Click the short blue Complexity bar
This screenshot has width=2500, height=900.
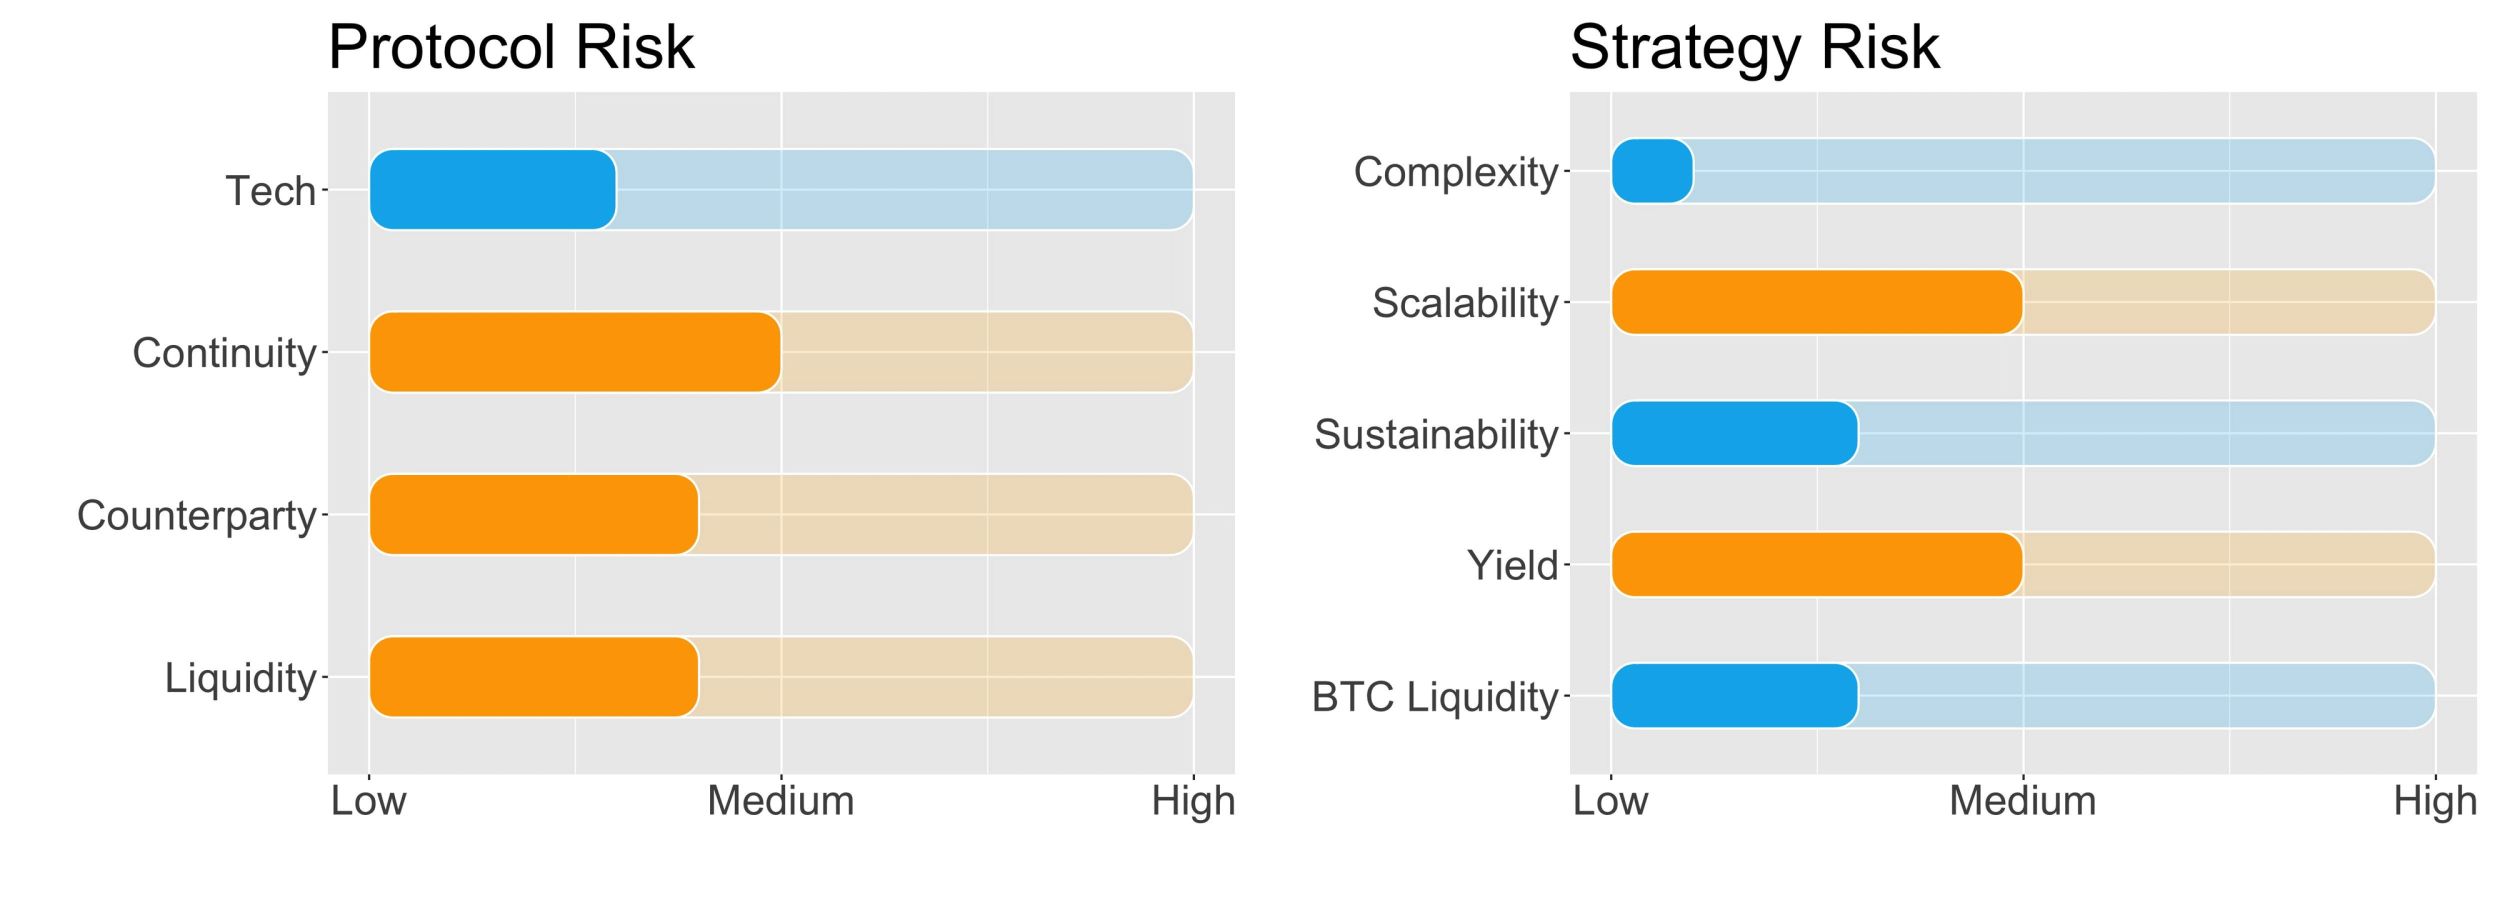(1652, 171)
